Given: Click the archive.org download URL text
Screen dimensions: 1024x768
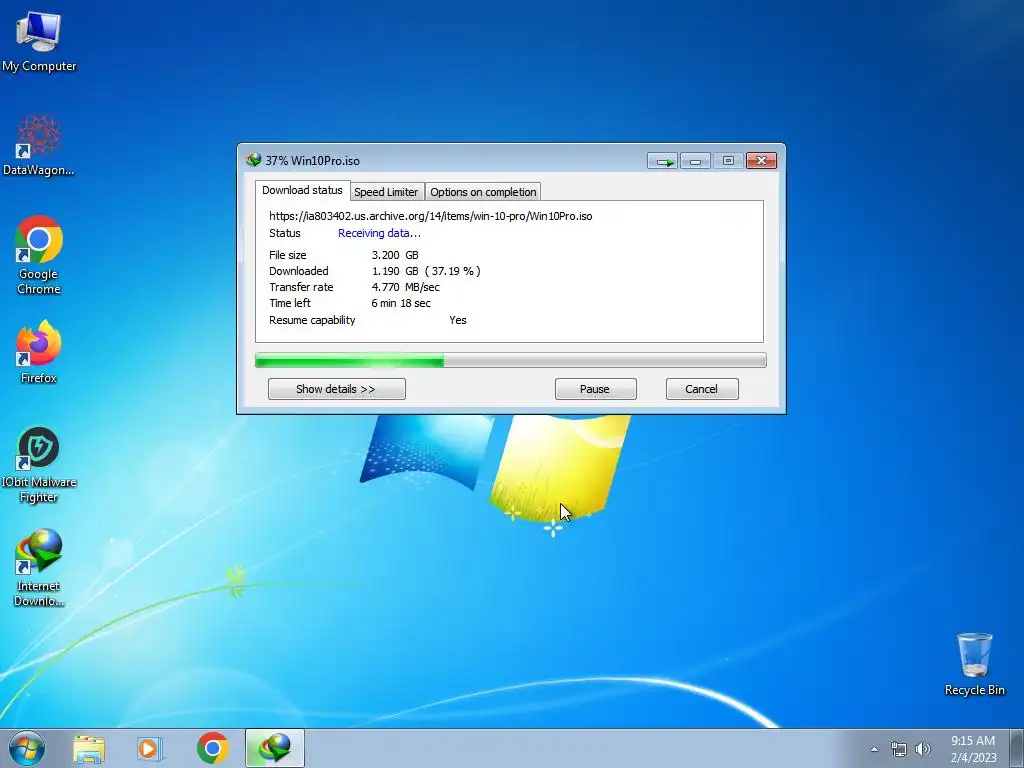Looking at the screenshot, I should 430,216.
